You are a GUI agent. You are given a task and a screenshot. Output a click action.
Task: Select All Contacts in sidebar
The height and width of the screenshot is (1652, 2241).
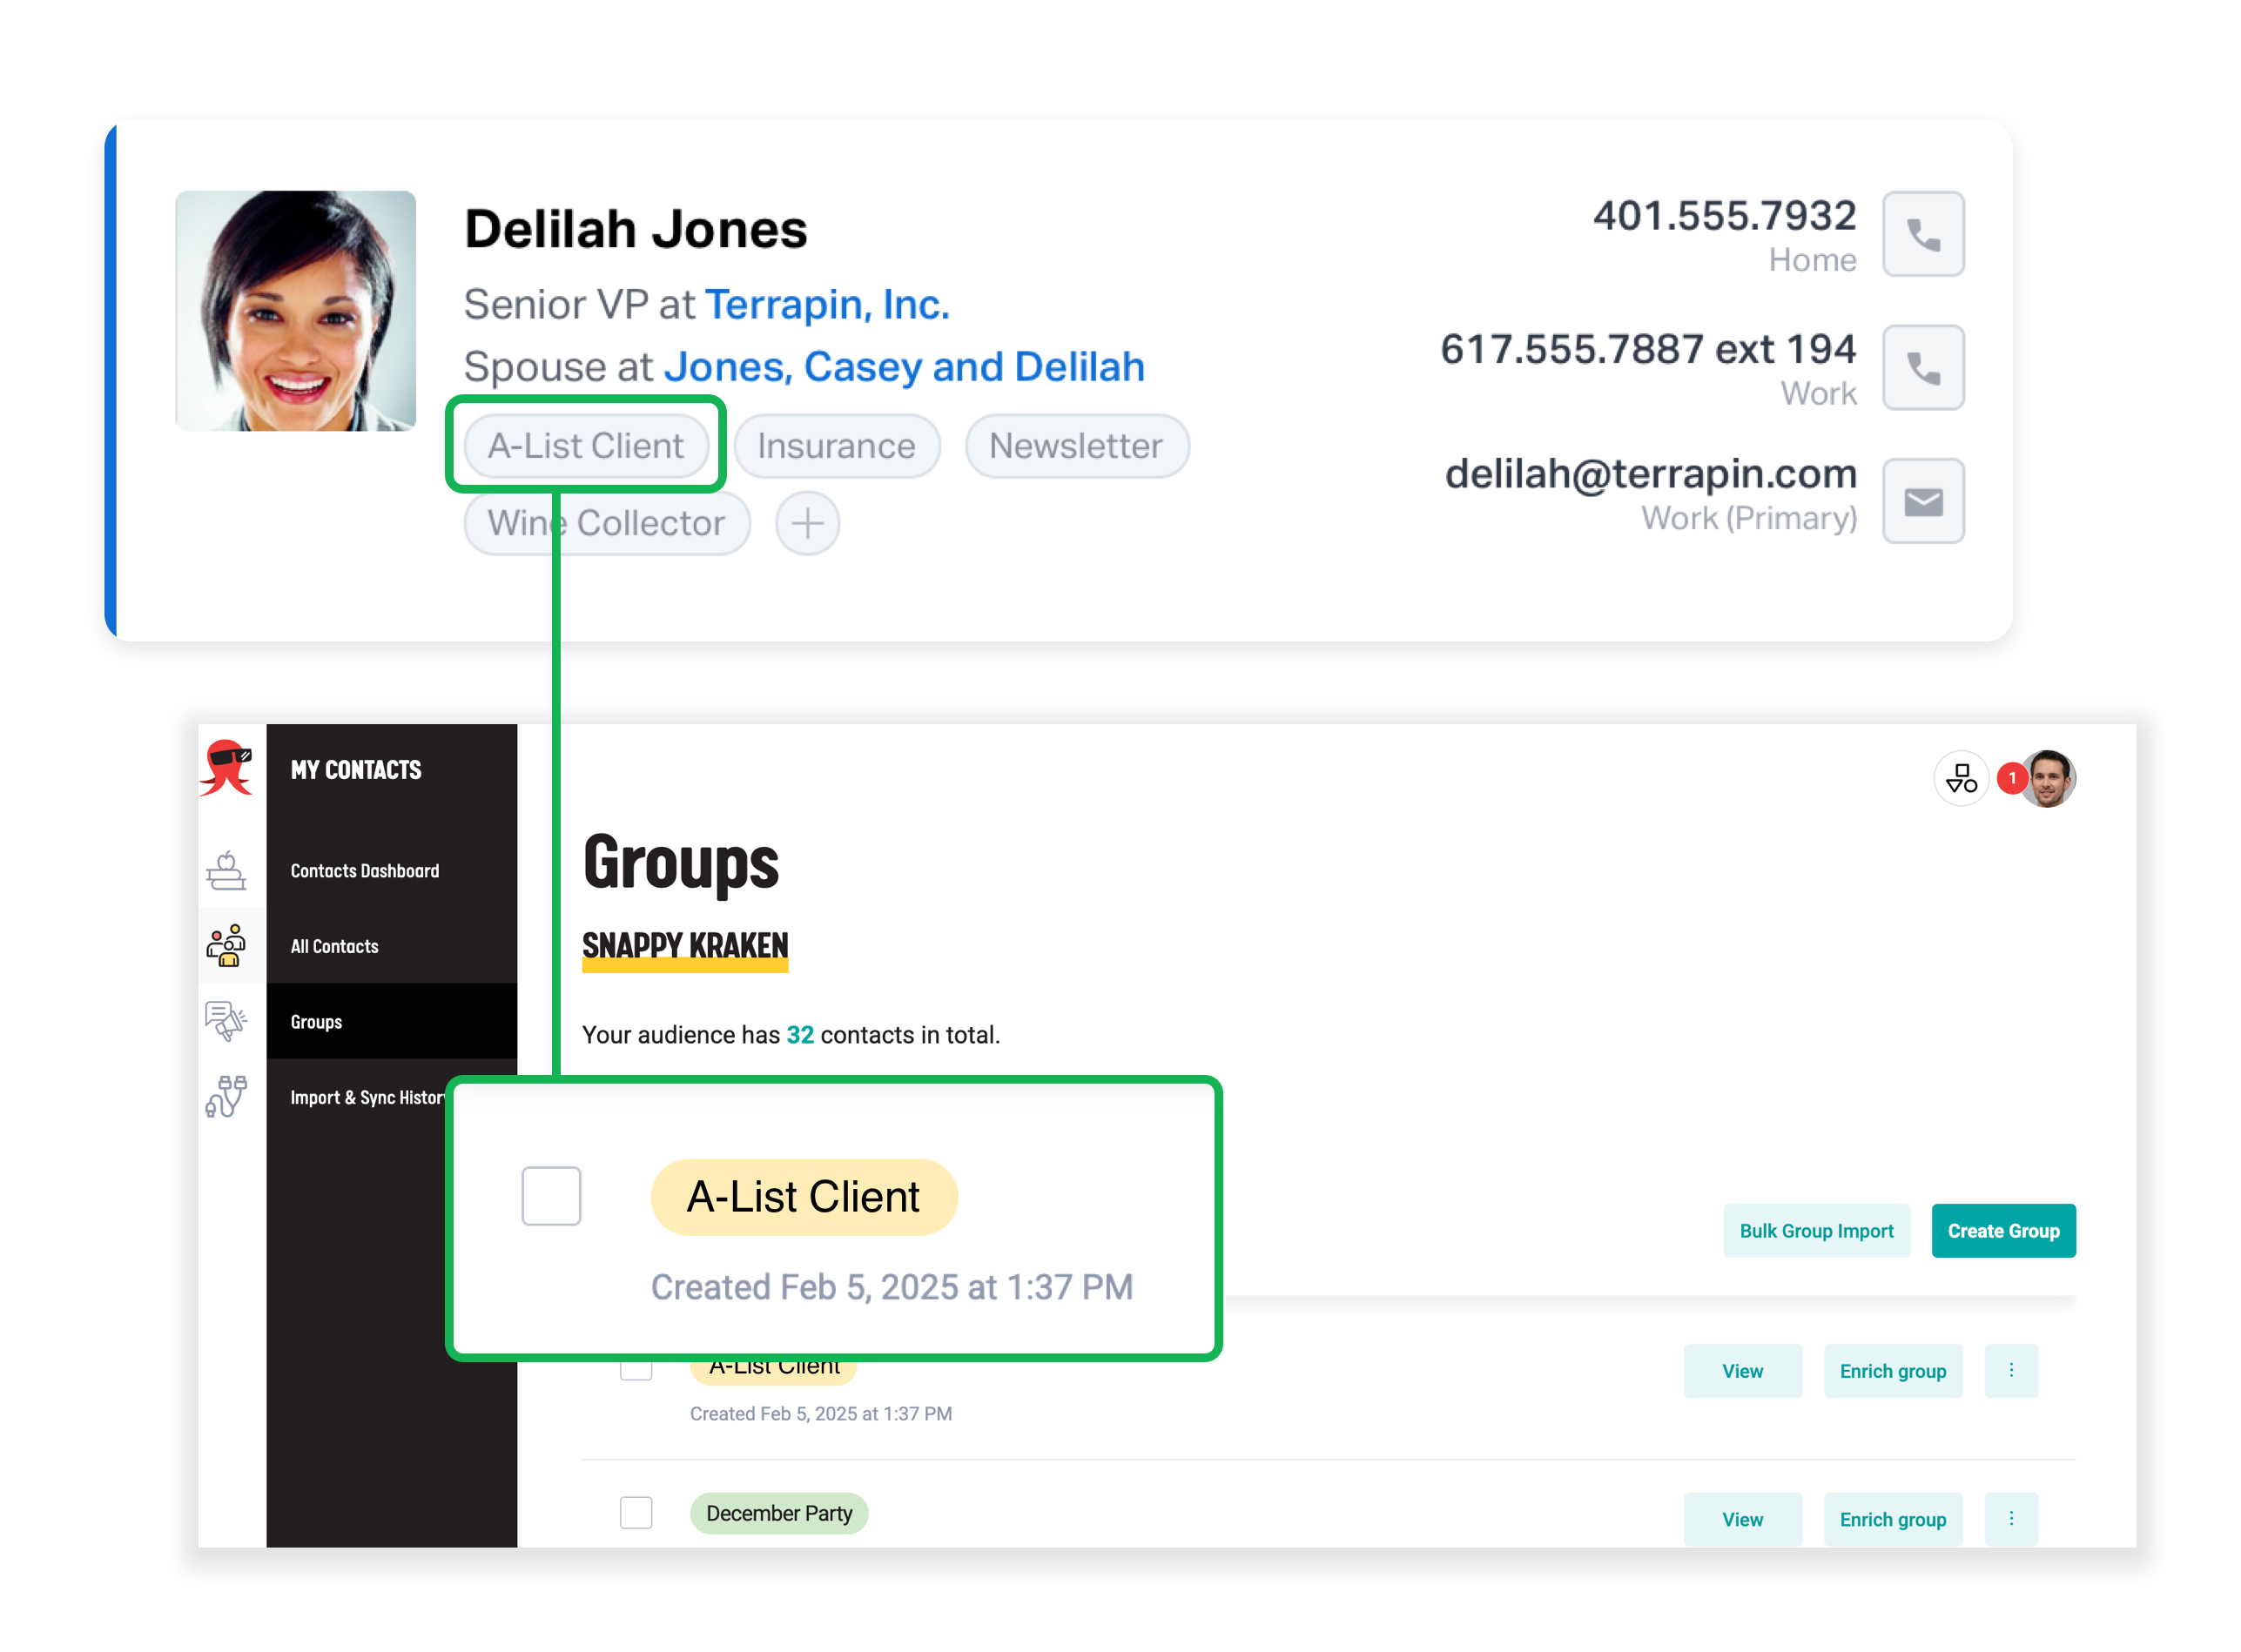334,946
